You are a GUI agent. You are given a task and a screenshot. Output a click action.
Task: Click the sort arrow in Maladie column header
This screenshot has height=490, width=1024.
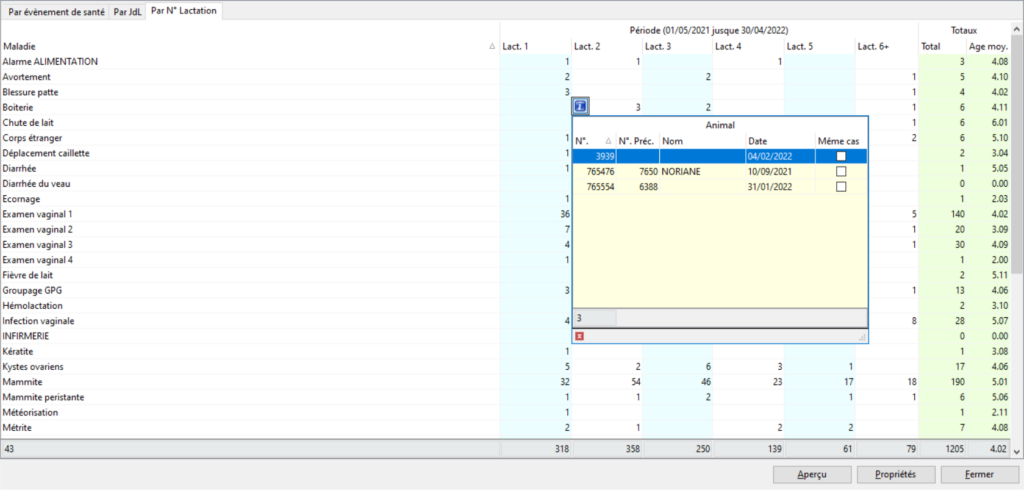[x=491, y=47]
